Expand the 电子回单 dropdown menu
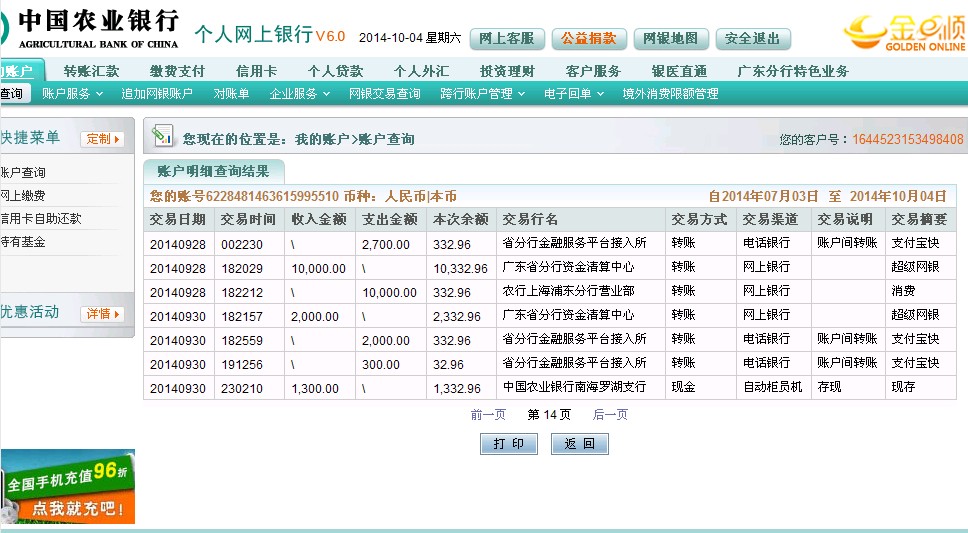 (x=574, y=94)
